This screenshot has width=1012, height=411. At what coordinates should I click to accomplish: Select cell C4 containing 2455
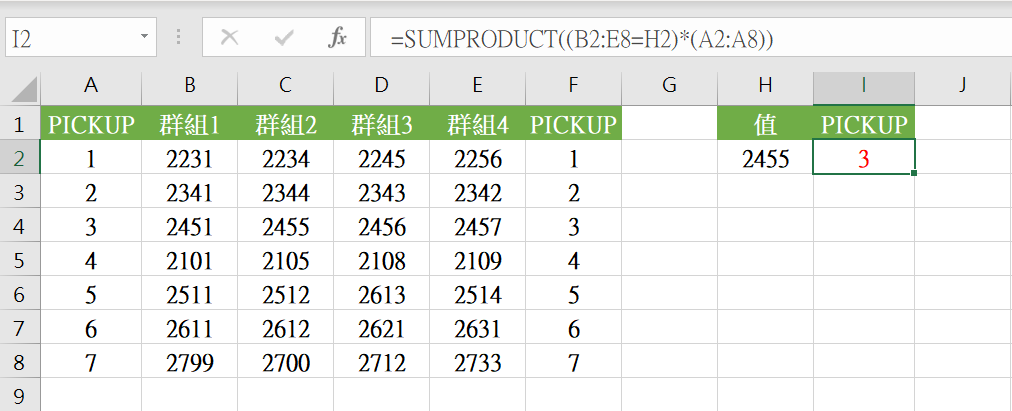click(x=285, y=227)
